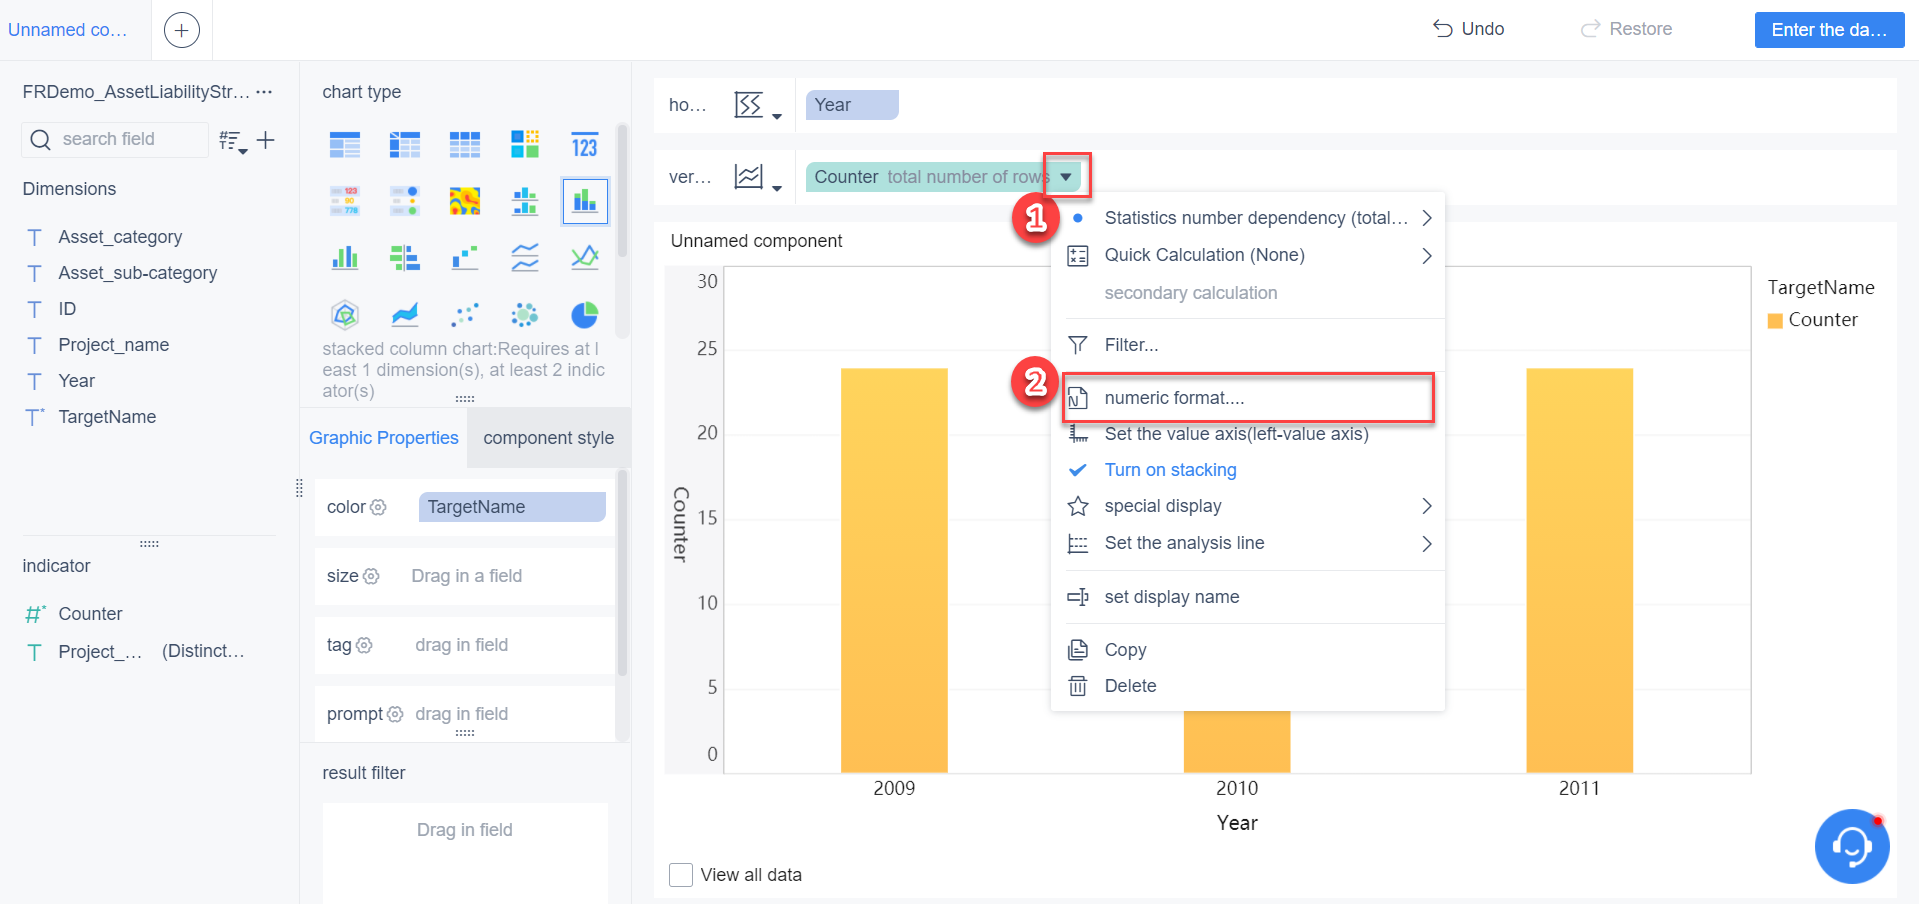
Task: Open the support chat headset icon
Action: (x=1852, y=846)
